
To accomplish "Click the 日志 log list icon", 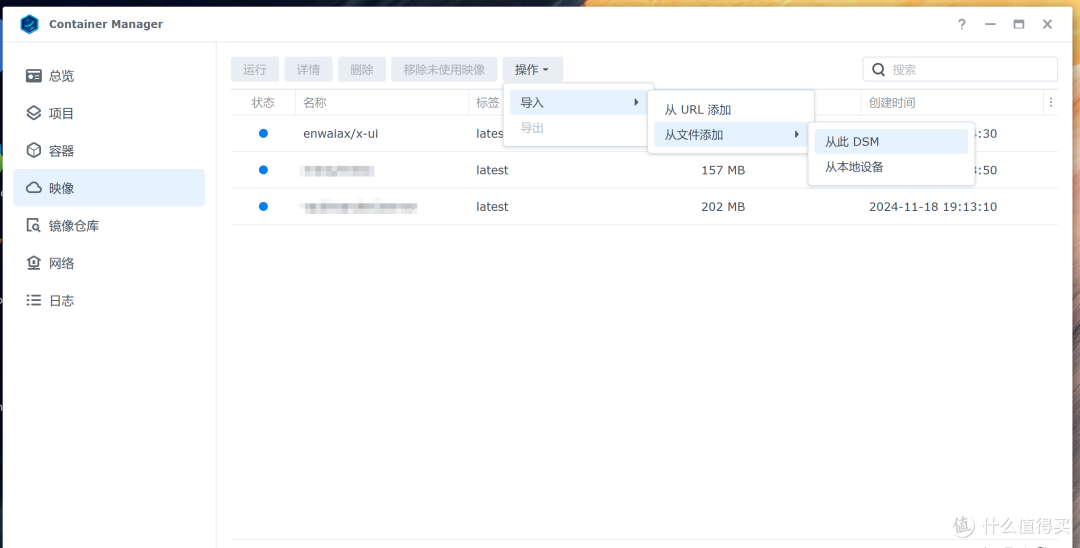I will pos(34,300).
